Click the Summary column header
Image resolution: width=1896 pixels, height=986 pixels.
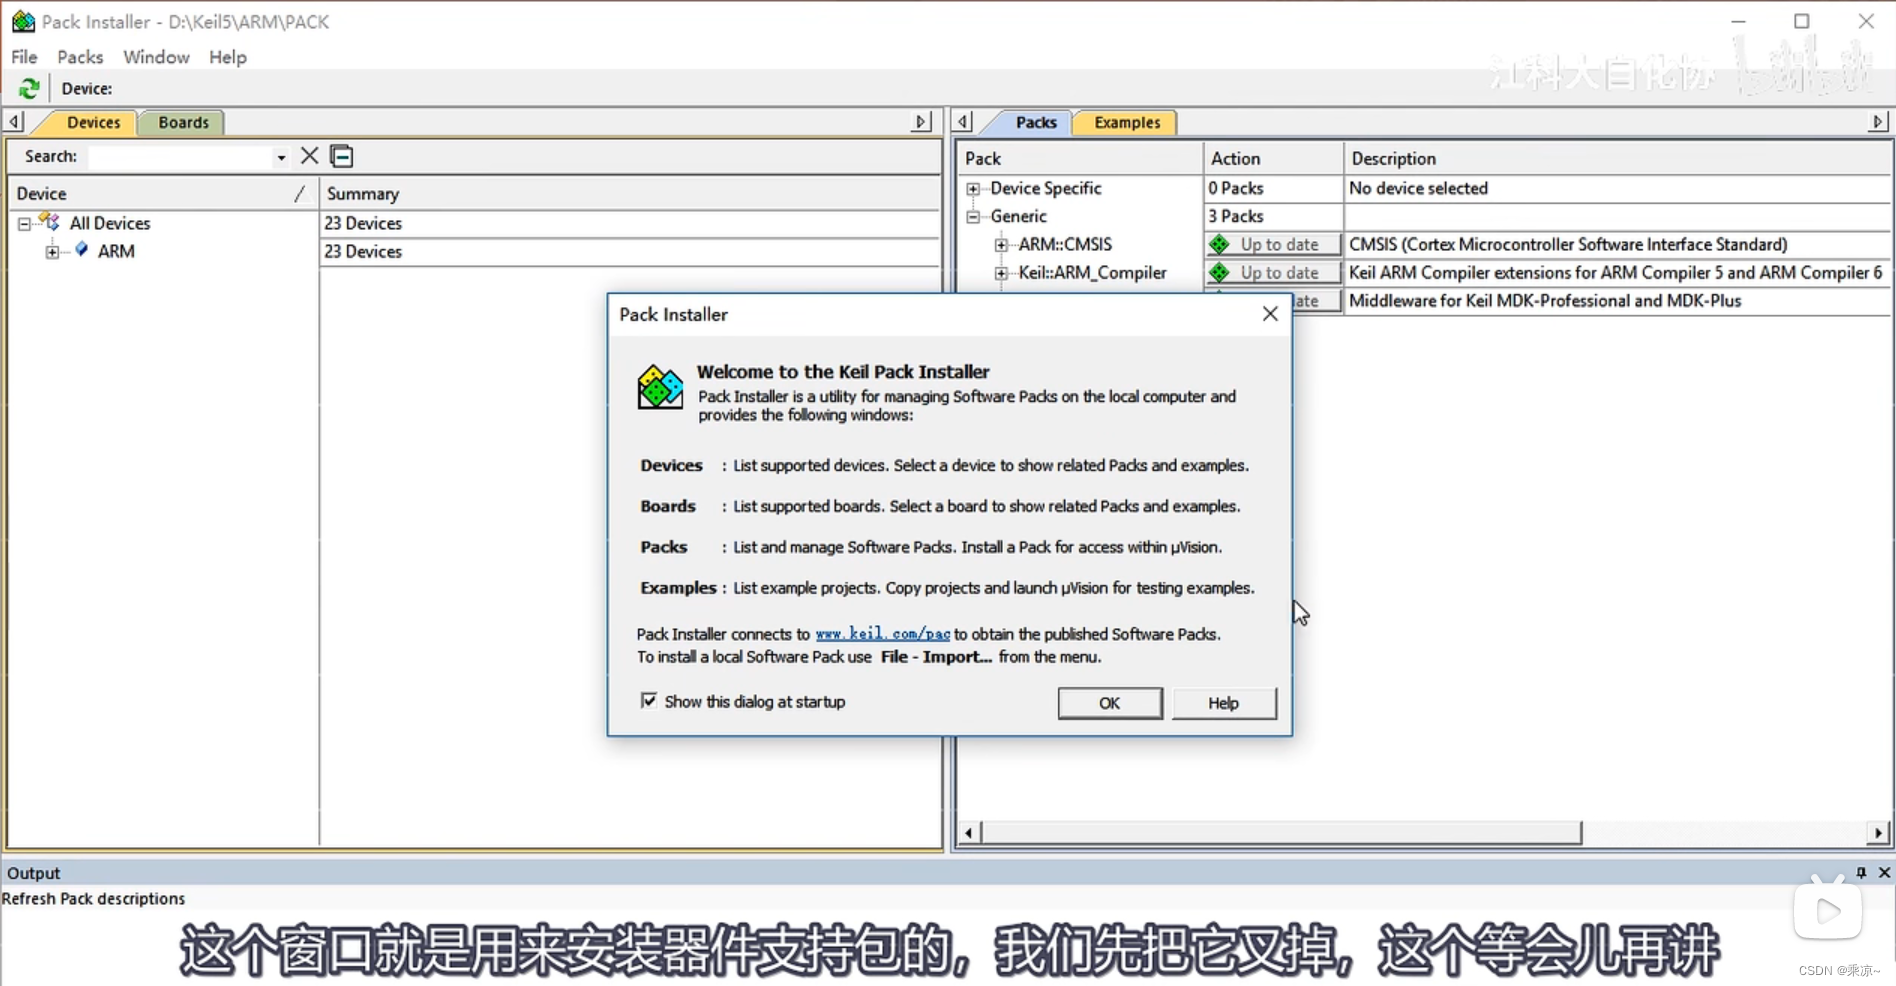point(630,193)
